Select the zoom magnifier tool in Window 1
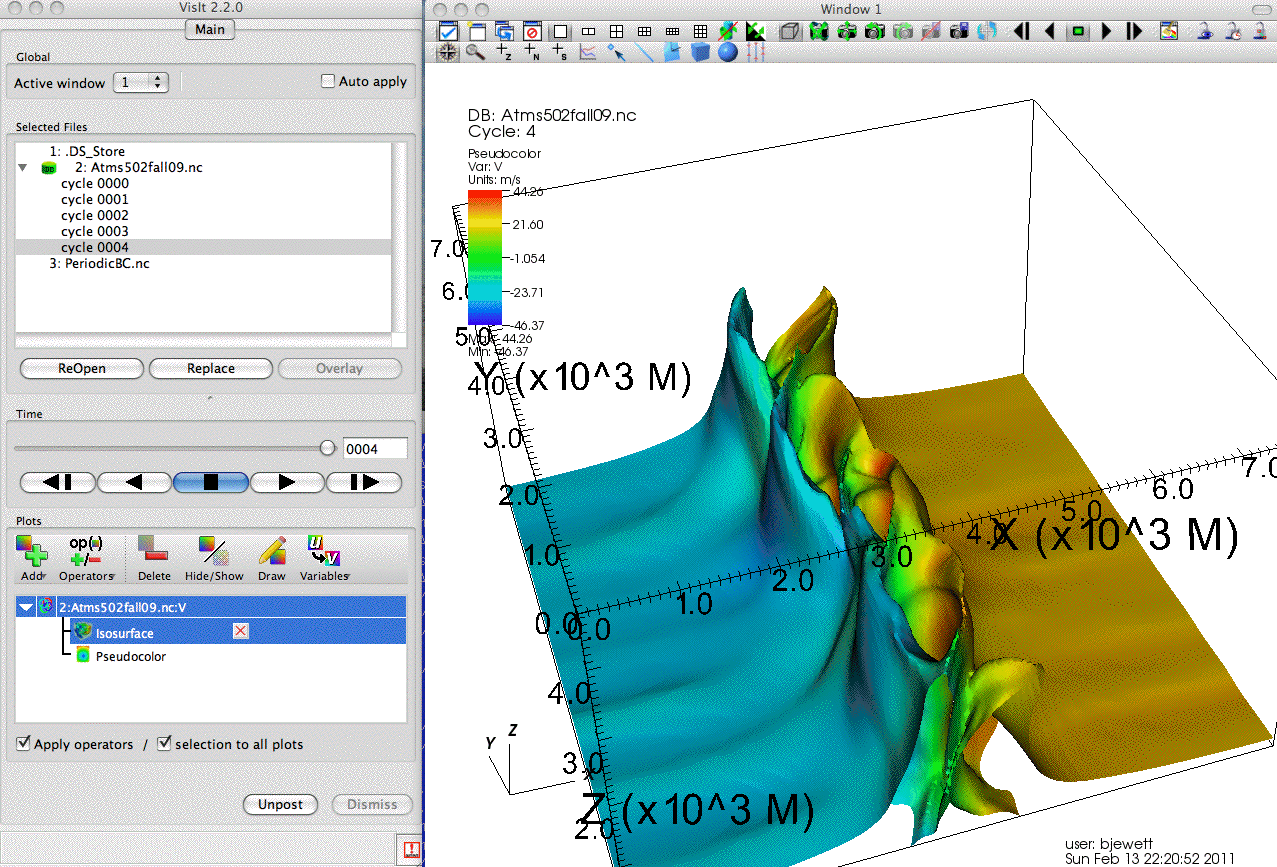This screenshot has width=1277, height=867. 475,52
